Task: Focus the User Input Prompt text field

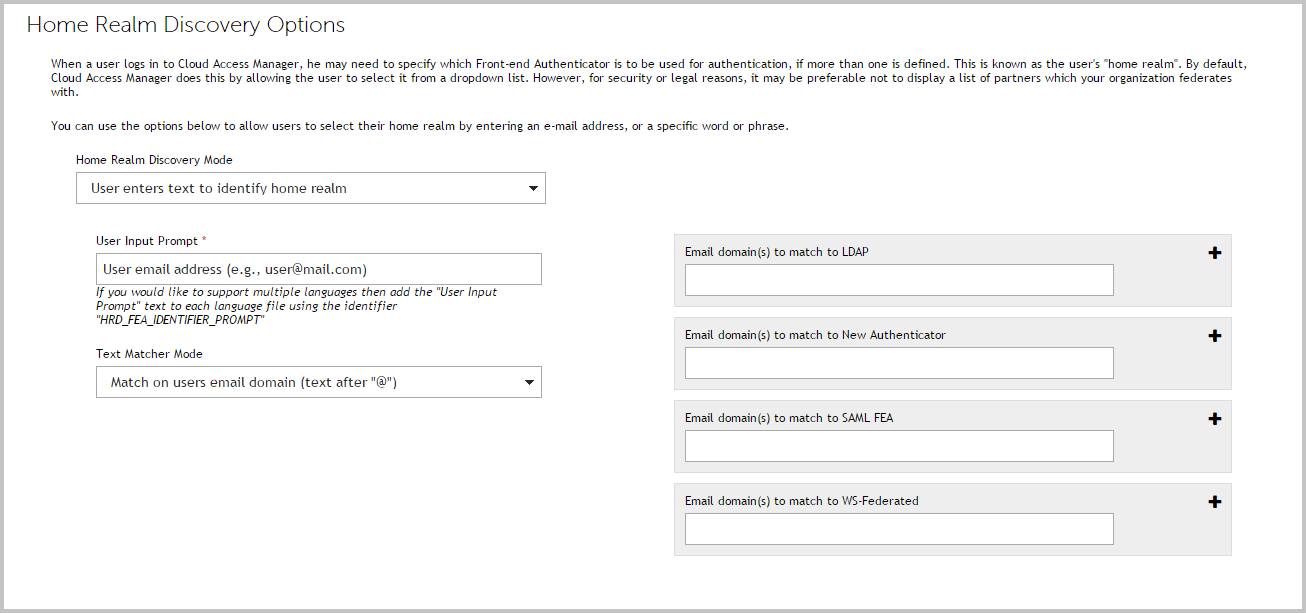Action: point(319,269)
